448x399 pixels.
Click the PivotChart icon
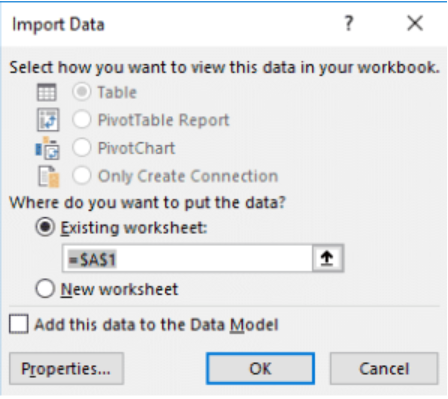pos(48,148)
